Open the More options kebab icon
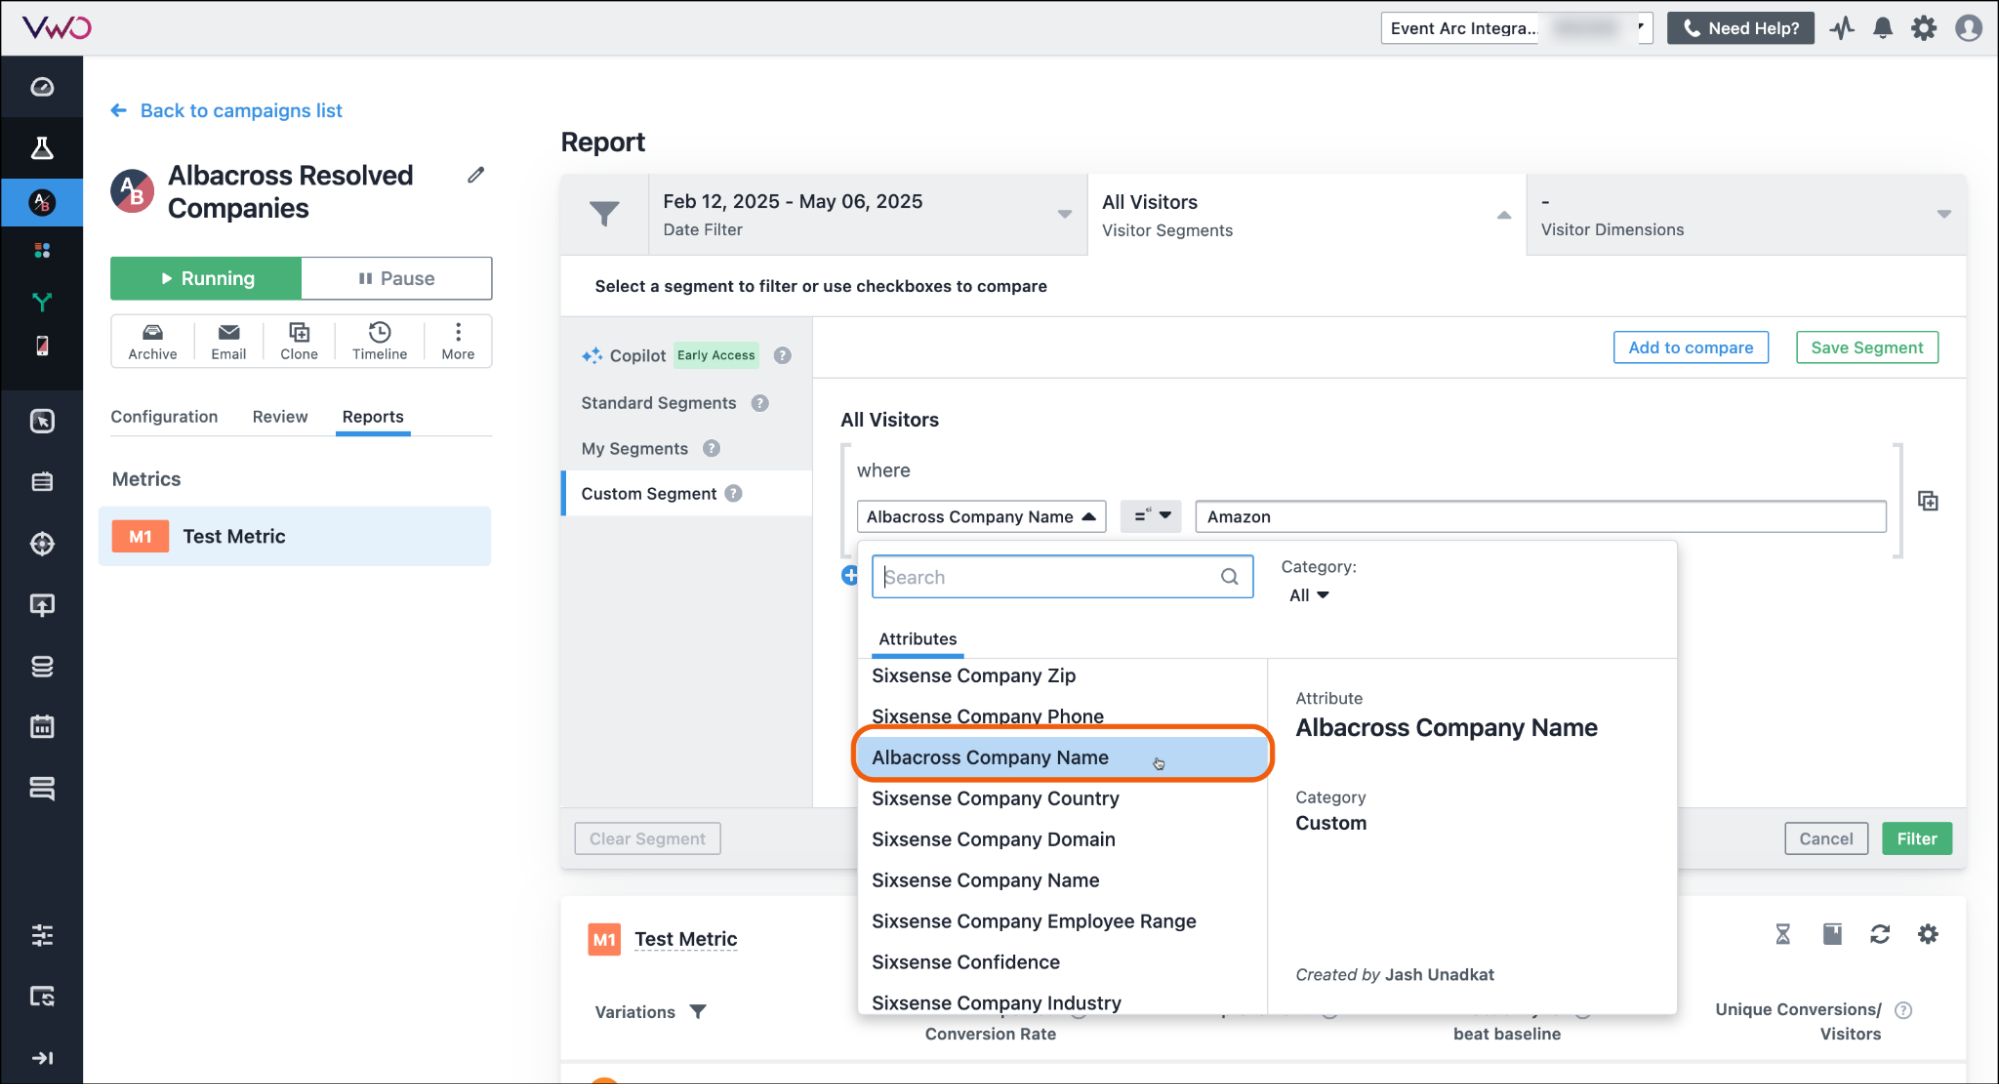1999x1085 pixels. click(x=458, y=341)
